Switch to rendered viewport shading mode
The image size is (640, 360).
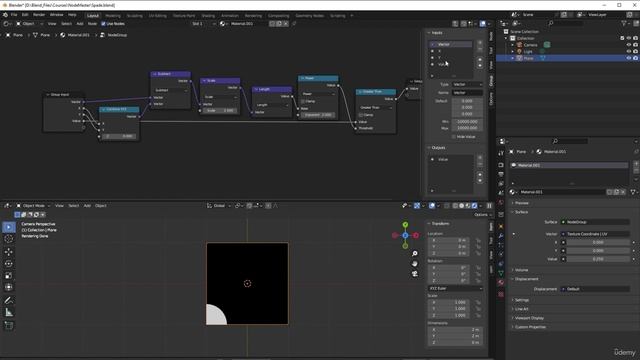click(x=474, y=206)
